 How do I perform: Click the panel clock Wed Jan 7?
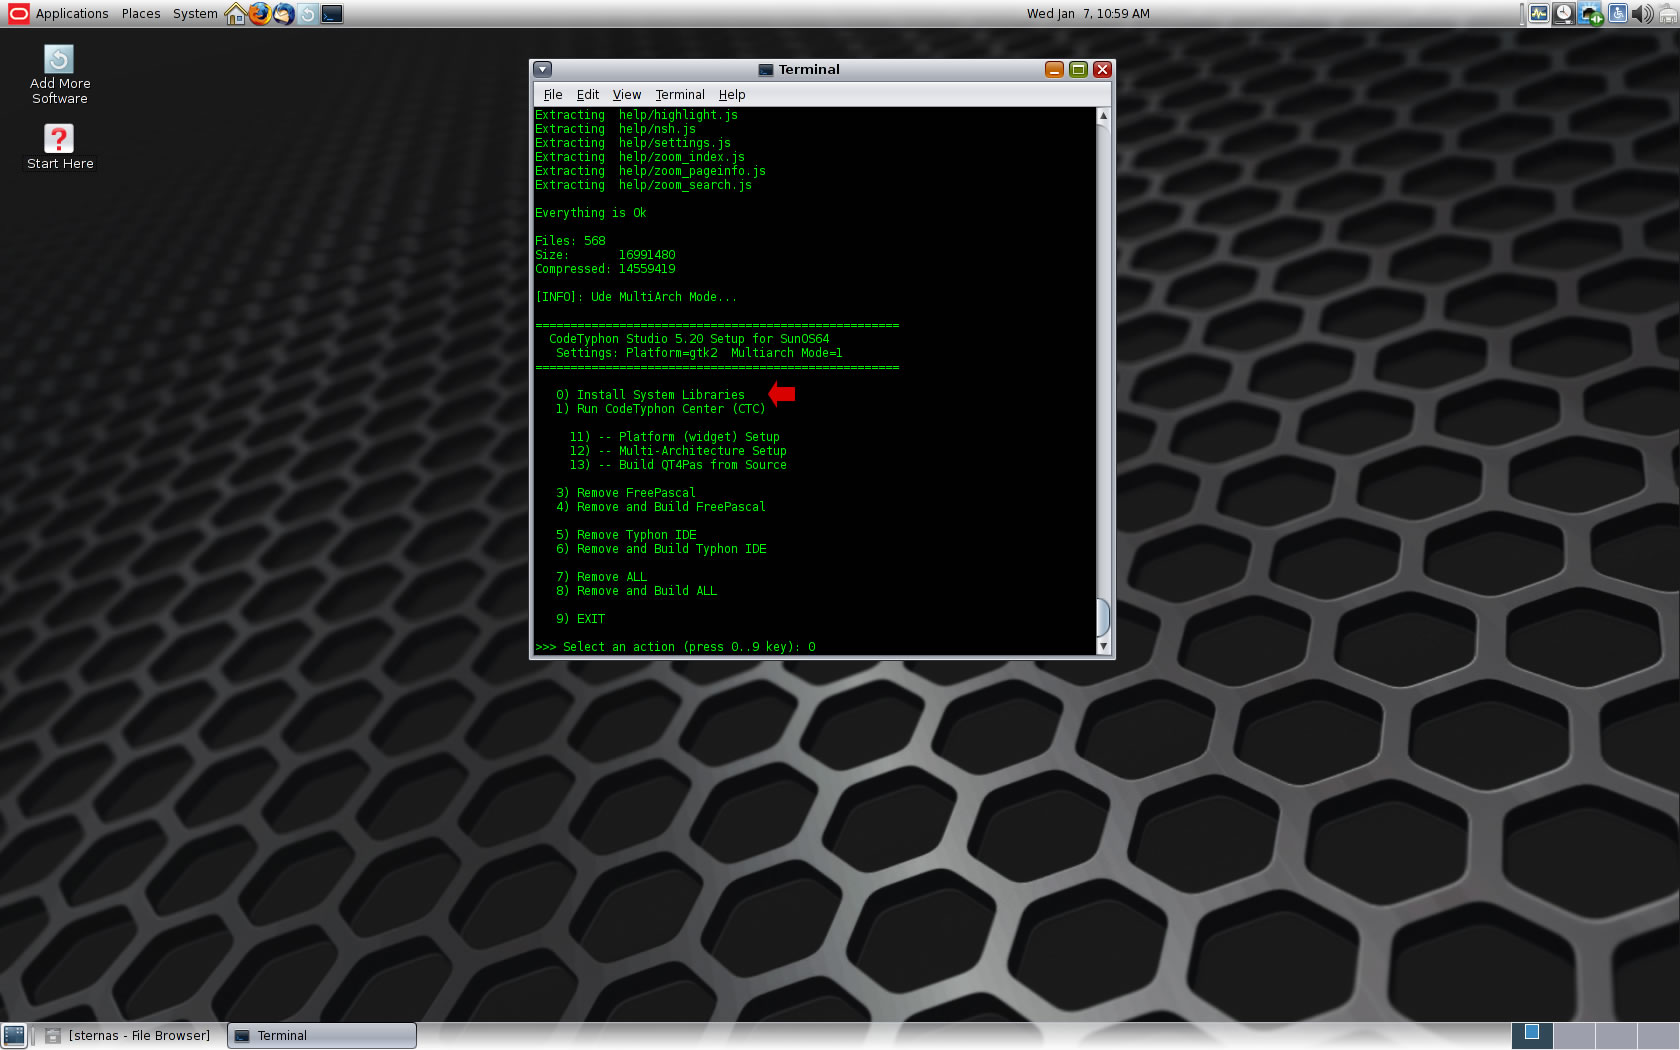click(x=1088, y=14)
